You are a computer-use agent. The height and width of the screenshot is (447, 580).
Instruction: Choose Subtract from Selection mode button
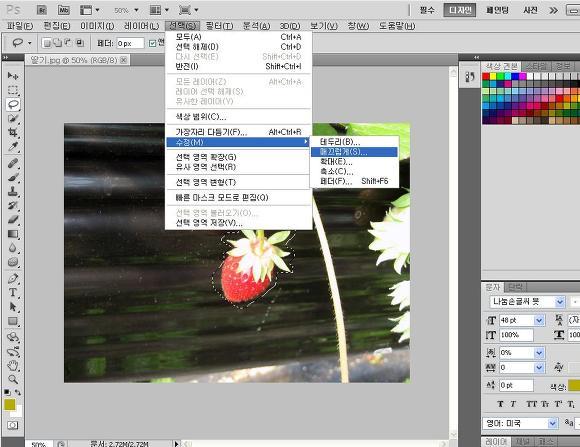pyautogui.click(x=68, y=43)
